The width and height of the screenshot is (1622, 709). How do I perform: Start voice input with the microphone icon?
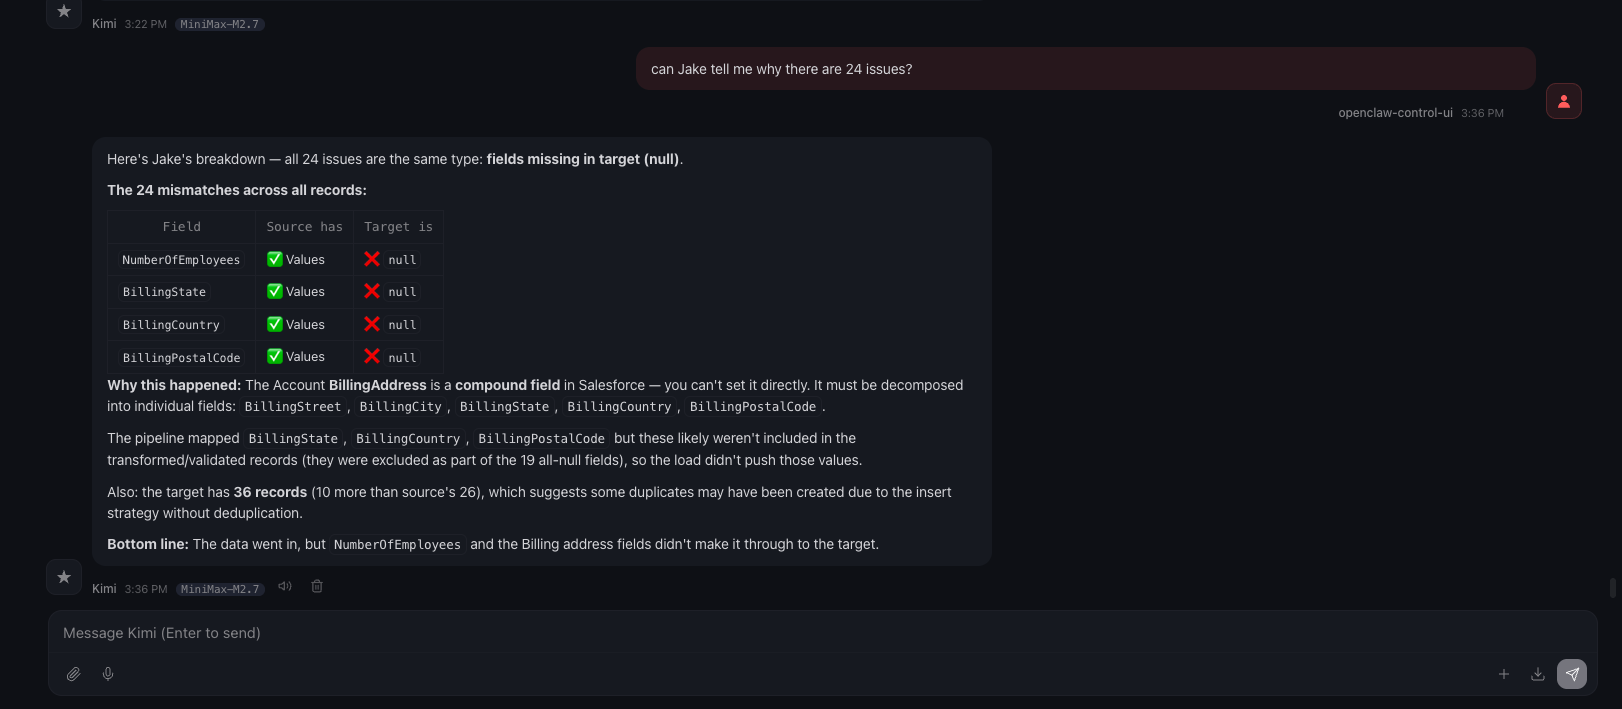pyautogui.click(x=108, y=674)
